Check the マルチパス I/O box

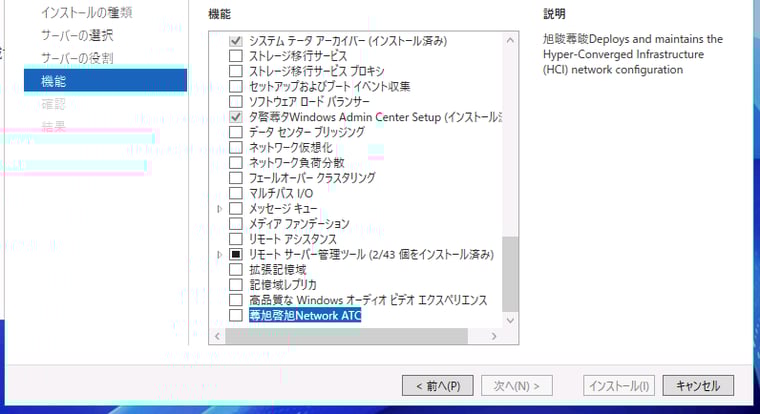click(x=236, y=193)
